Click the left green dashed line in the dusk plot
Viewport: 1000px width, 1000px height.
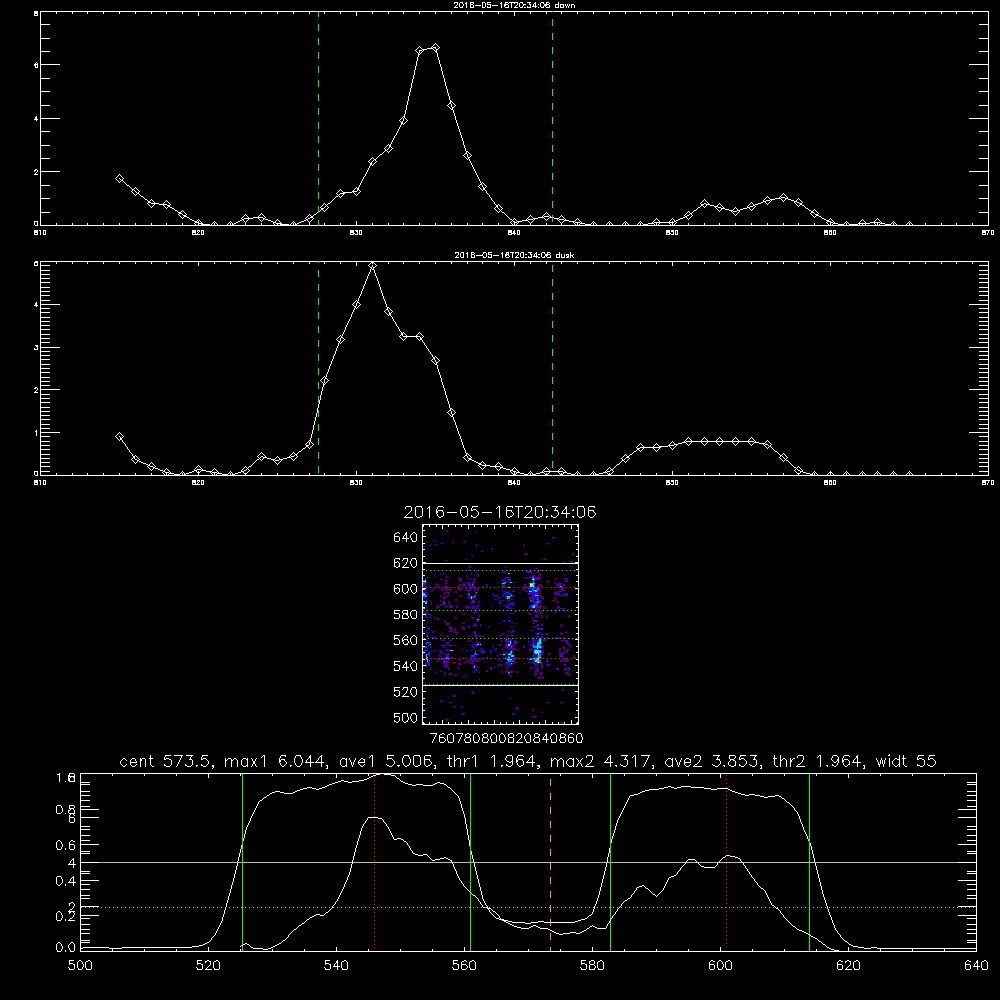(318, 368)
